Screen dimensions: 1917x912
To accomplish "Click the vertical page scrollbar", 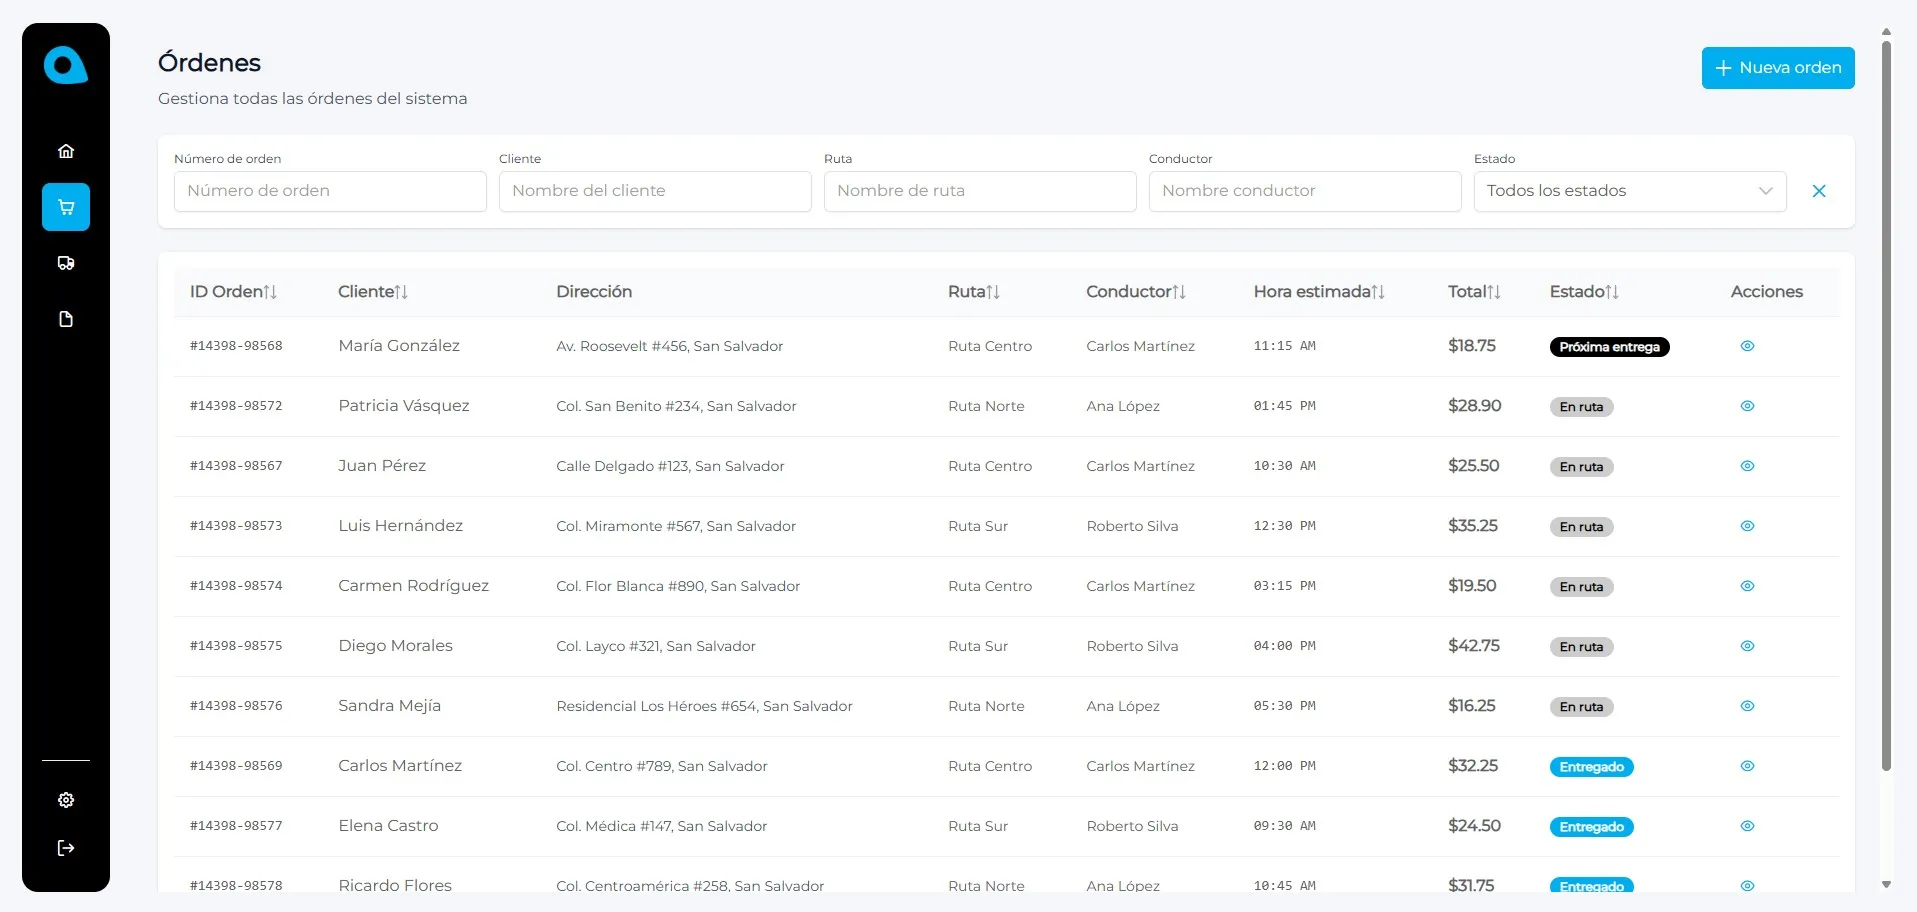I will coord(1886,400).
